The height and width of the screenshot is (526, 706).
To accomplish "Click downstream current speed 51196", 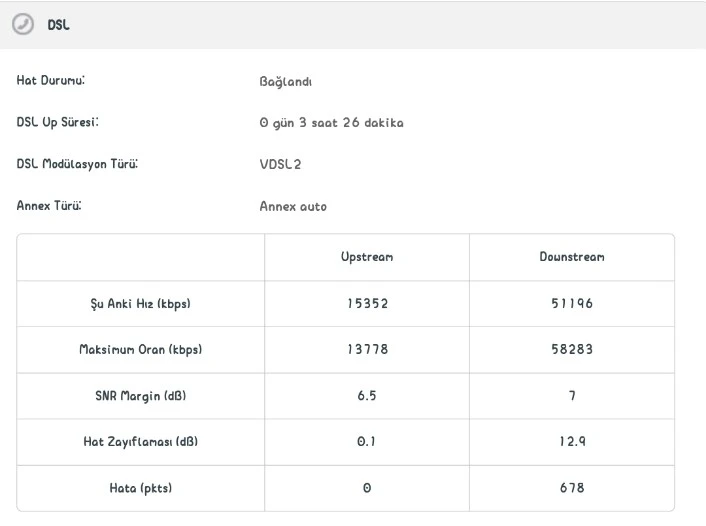I will coord(572,304).
